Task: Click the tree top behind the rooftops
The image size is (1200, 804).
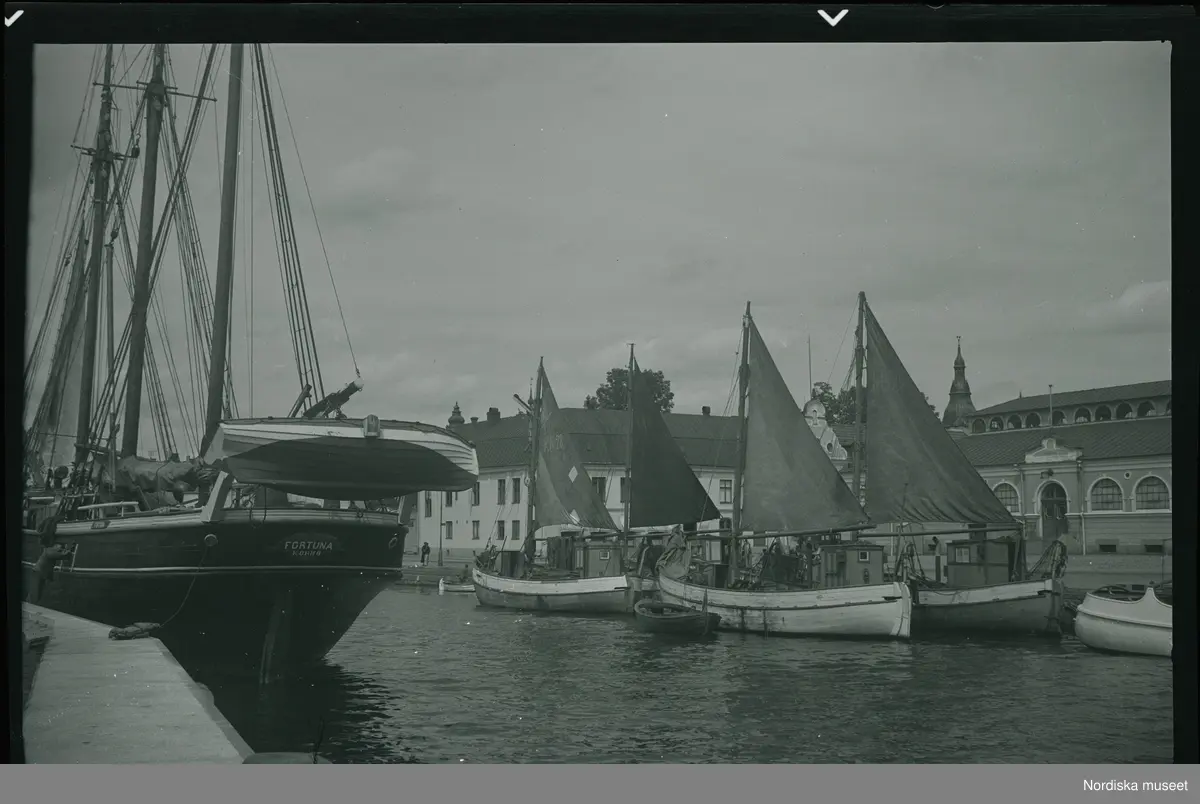Action: click(x=630, y=390)
